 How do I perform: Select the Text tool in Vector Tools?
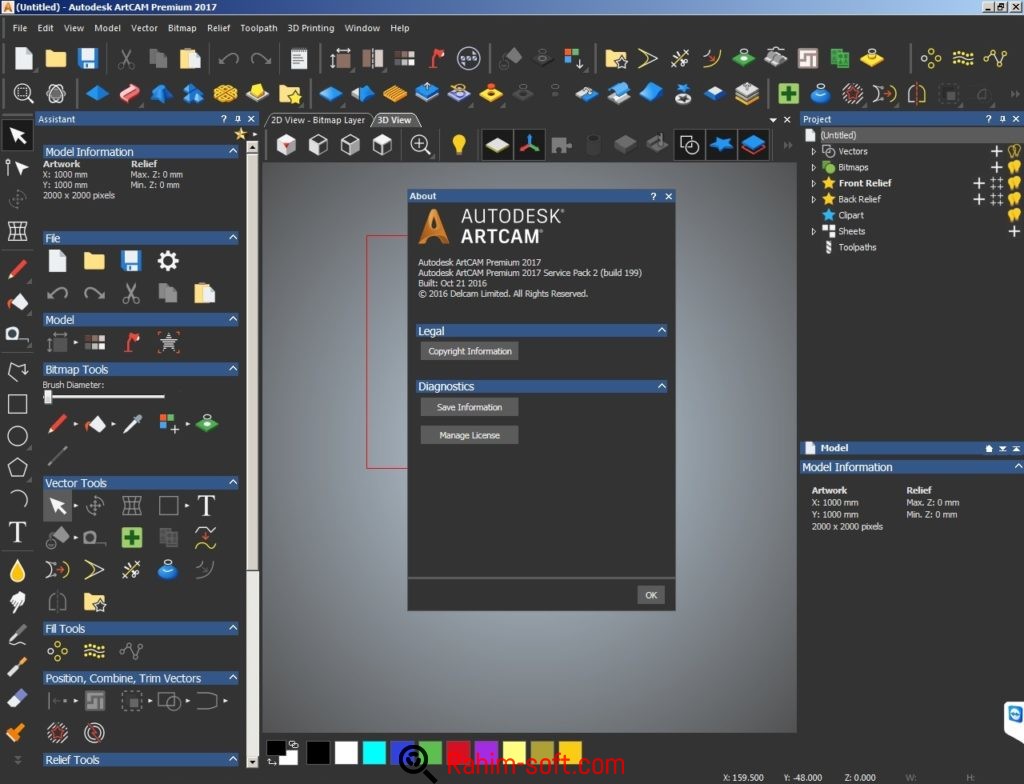(206, 505)
